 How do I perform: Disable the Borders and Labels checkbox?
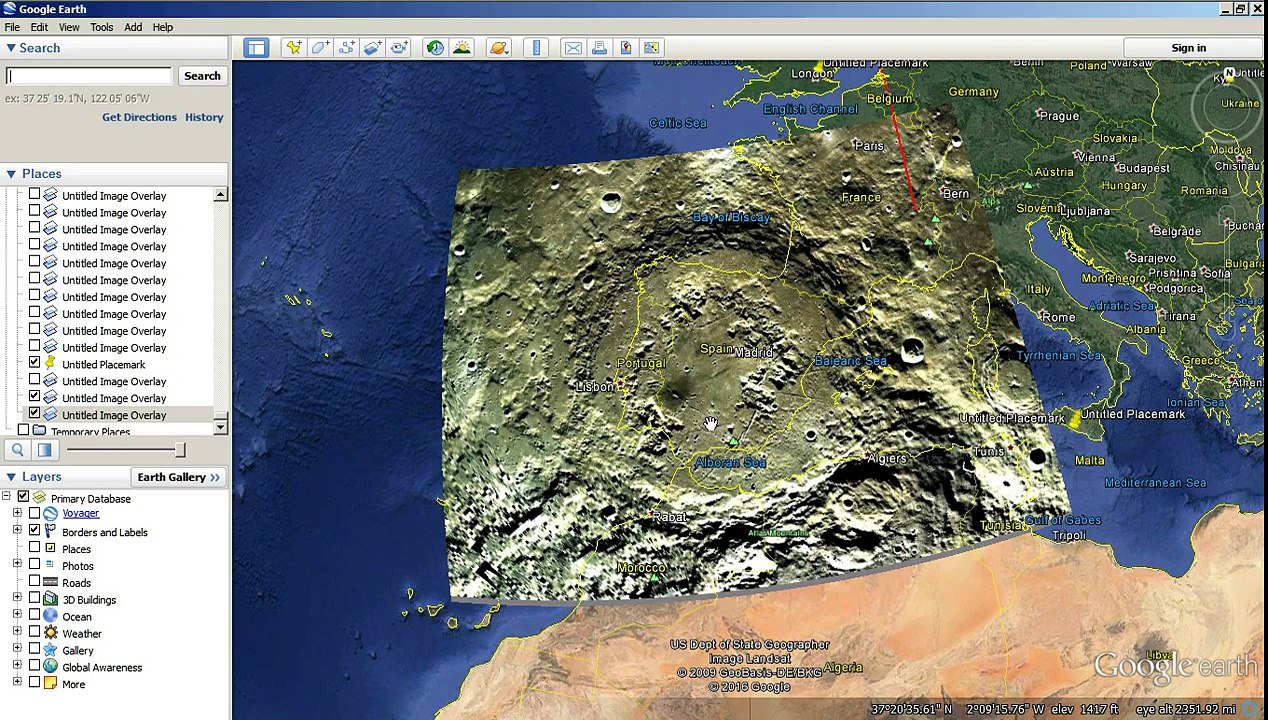pyautogui.click(x=34, y=531)
